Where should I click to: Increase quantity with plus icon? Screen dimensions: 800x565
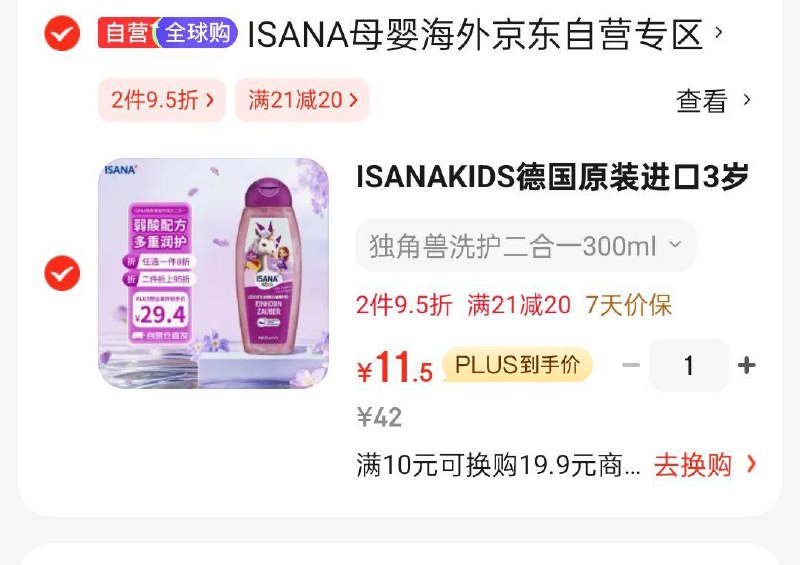coord(746,365)
